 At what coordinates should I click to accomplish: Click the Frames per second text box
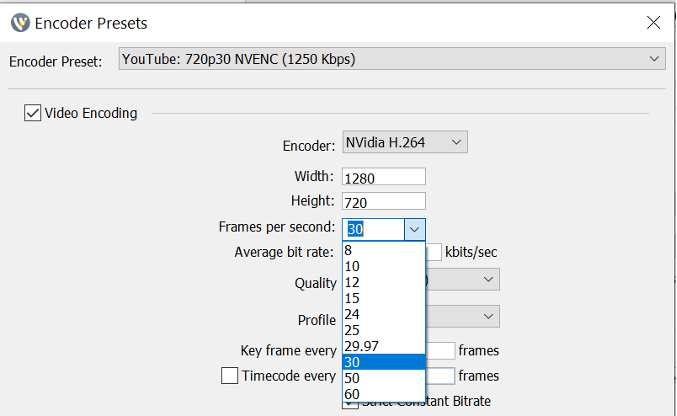pos(373,229)
